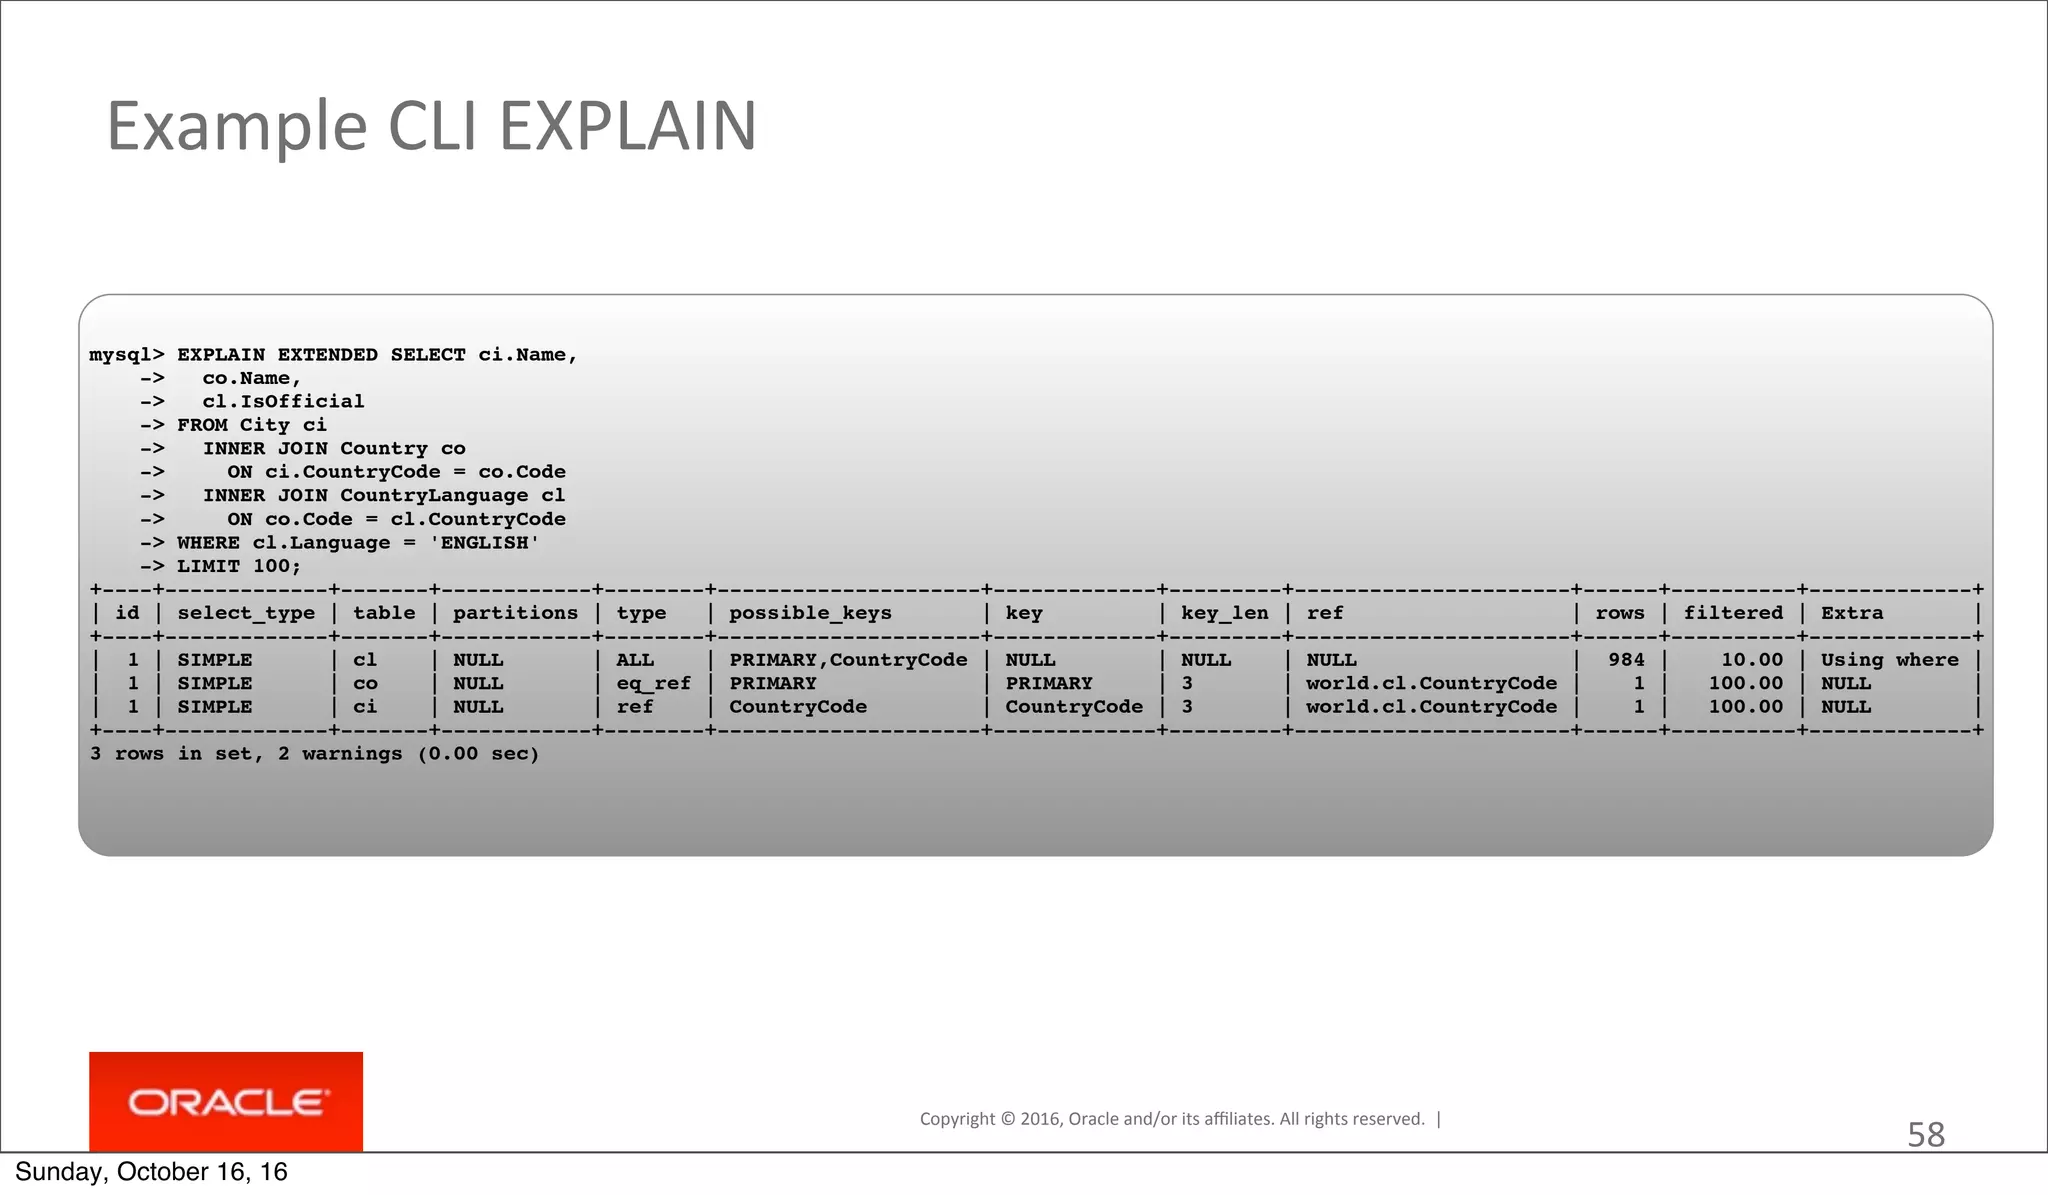Click 'Using where' in Extra column
2048x1195 pixels.
click(x=1889, y=660)
